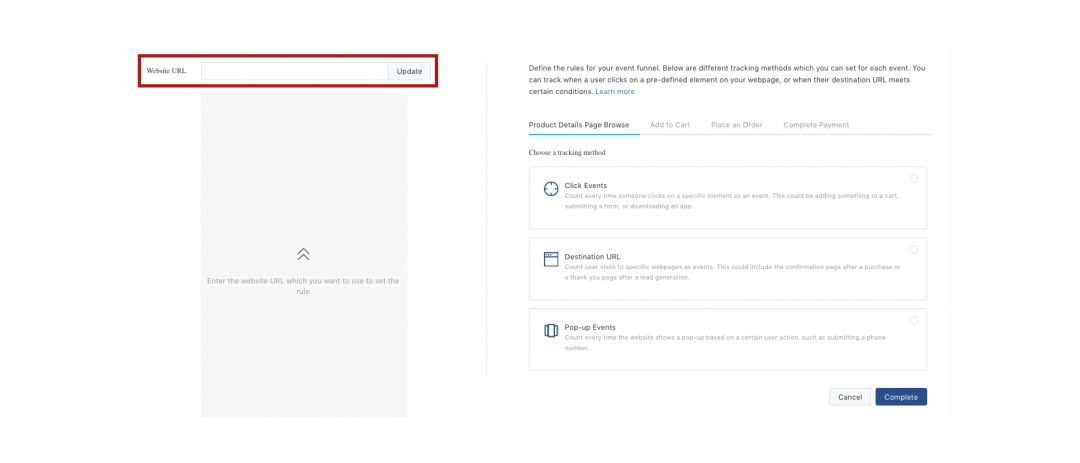Viewport: 1080px width, 463px height.
Task: Click the blue Complete button
Action: tap(901, 397)
